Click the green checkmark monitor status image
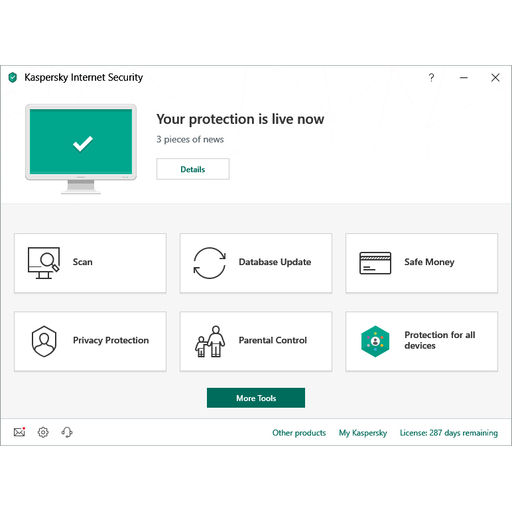The image size is (512, 512). [x=81, y=149]
